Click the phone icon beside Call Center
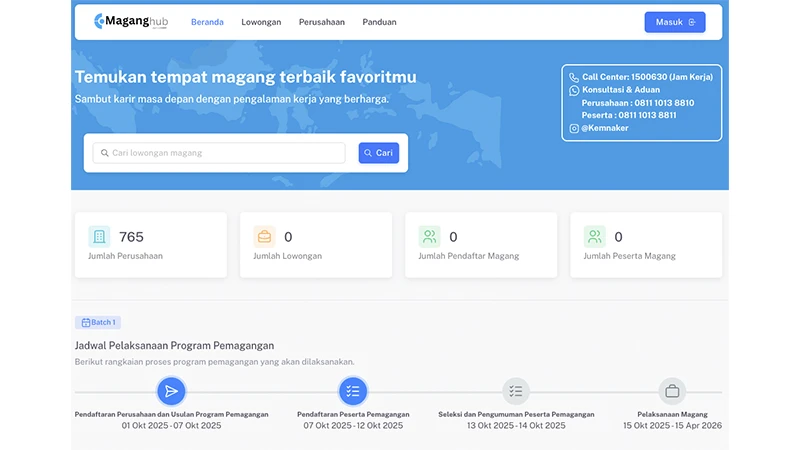This screenshot has width=800, height=450. [x=574, y=77]
